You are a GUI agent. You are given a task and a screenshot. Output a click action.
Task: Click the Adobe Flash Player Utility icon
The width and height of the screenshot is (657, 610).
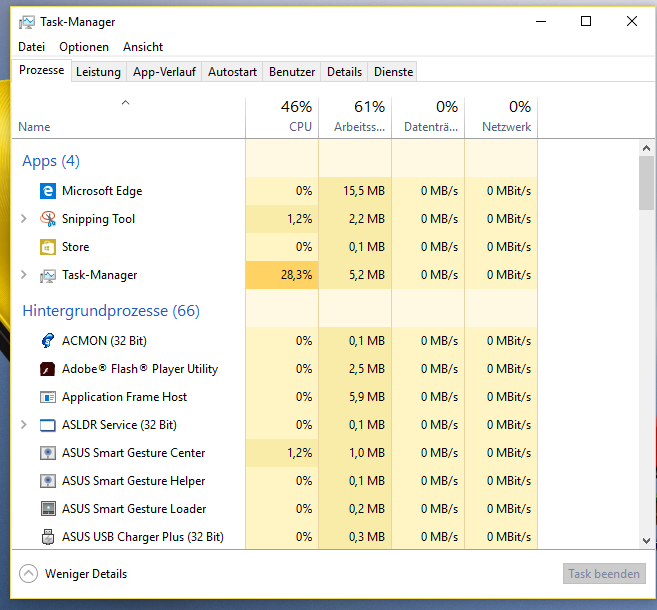[48, 369]
